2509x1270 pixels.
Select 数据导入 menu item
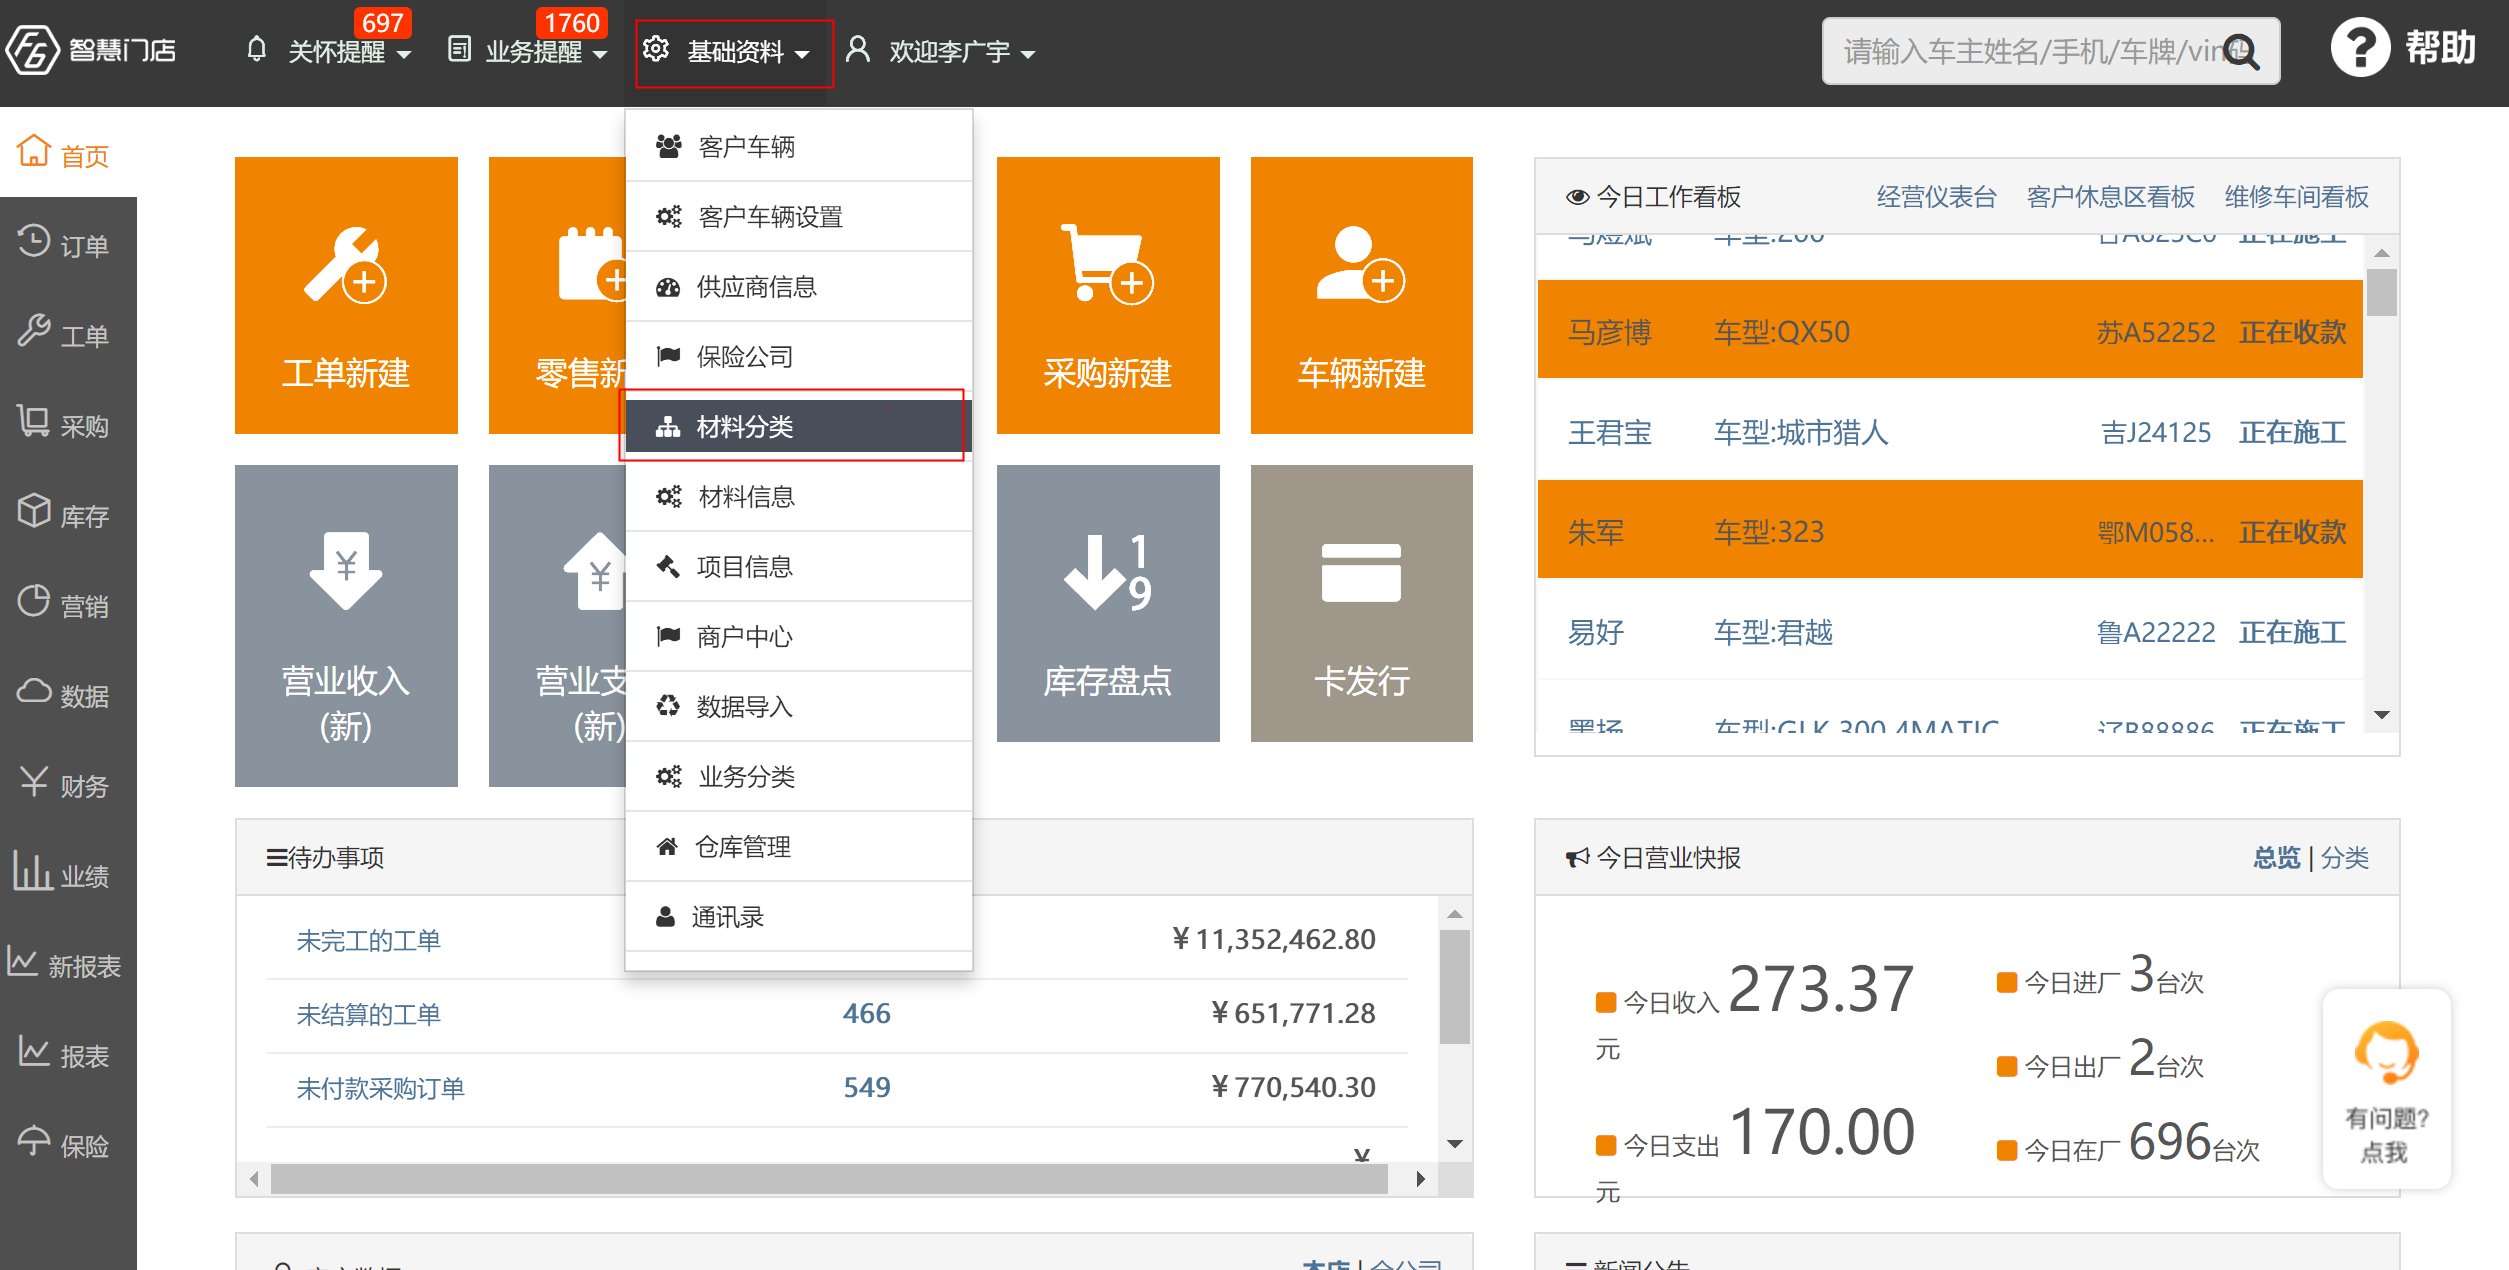pos(798,706)
